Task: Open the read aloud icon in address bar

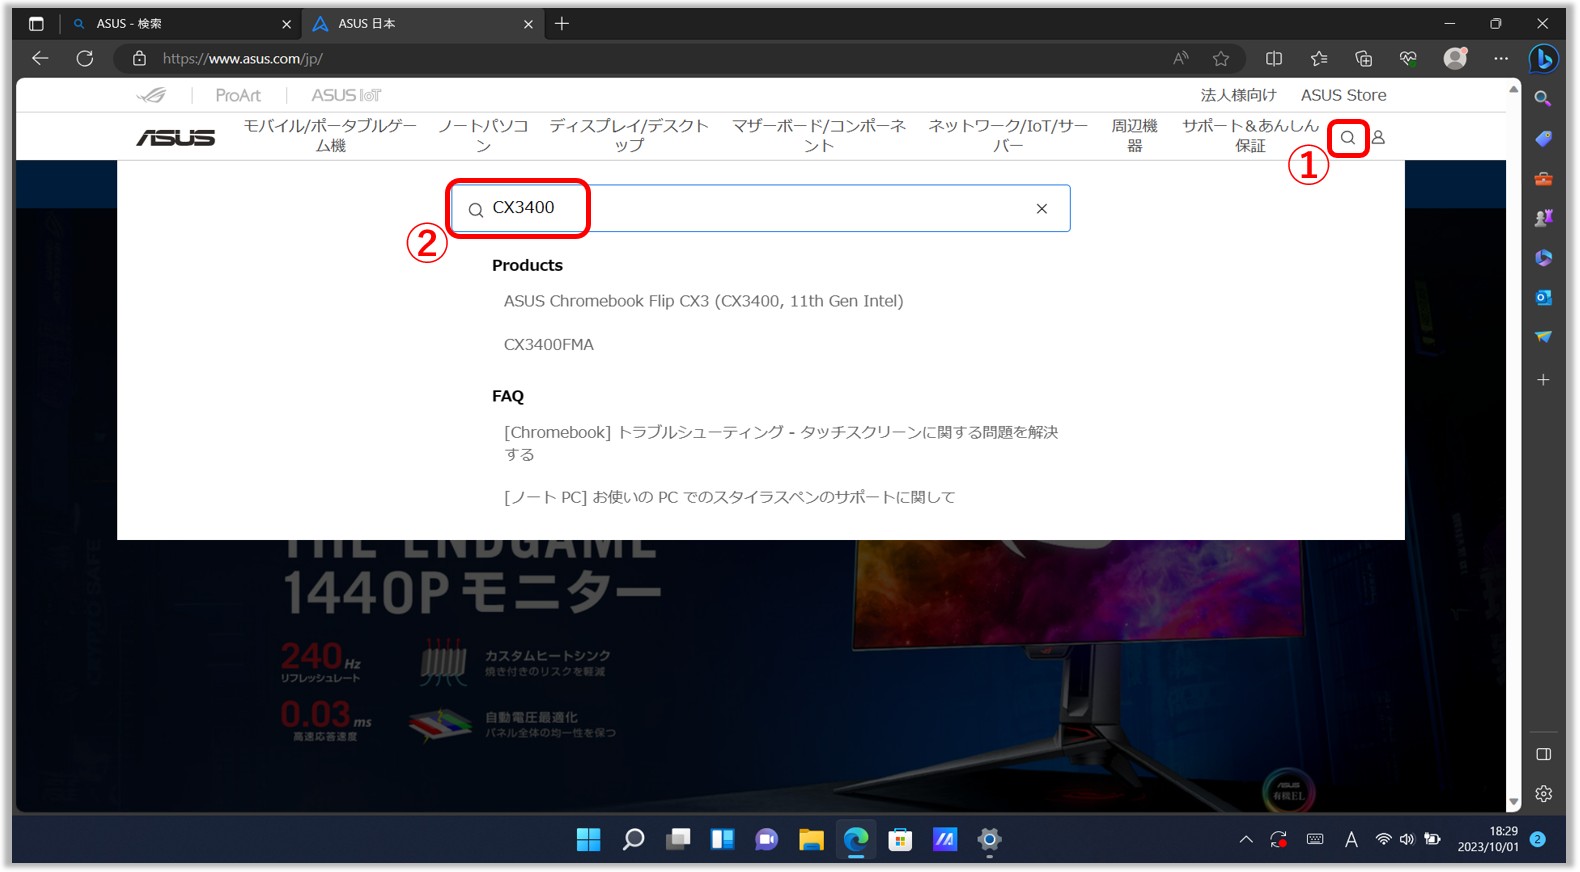Action: 1181,59
